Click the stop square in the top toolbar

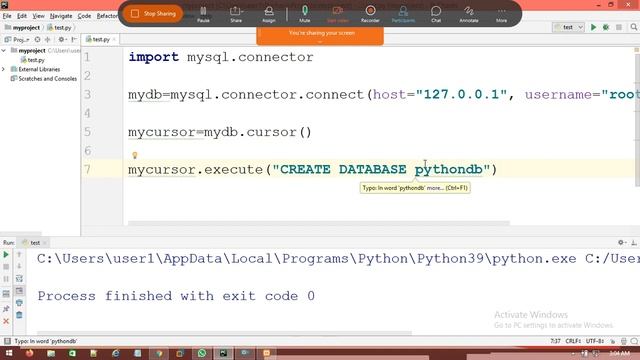[619, 27]
